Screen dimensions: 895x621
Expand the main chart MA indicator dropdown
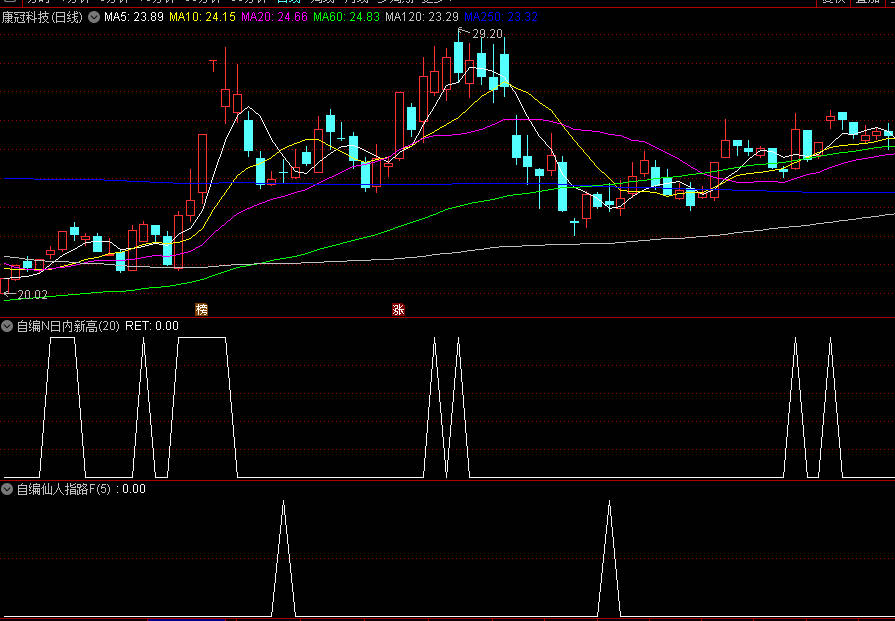(x=94, y=17)
